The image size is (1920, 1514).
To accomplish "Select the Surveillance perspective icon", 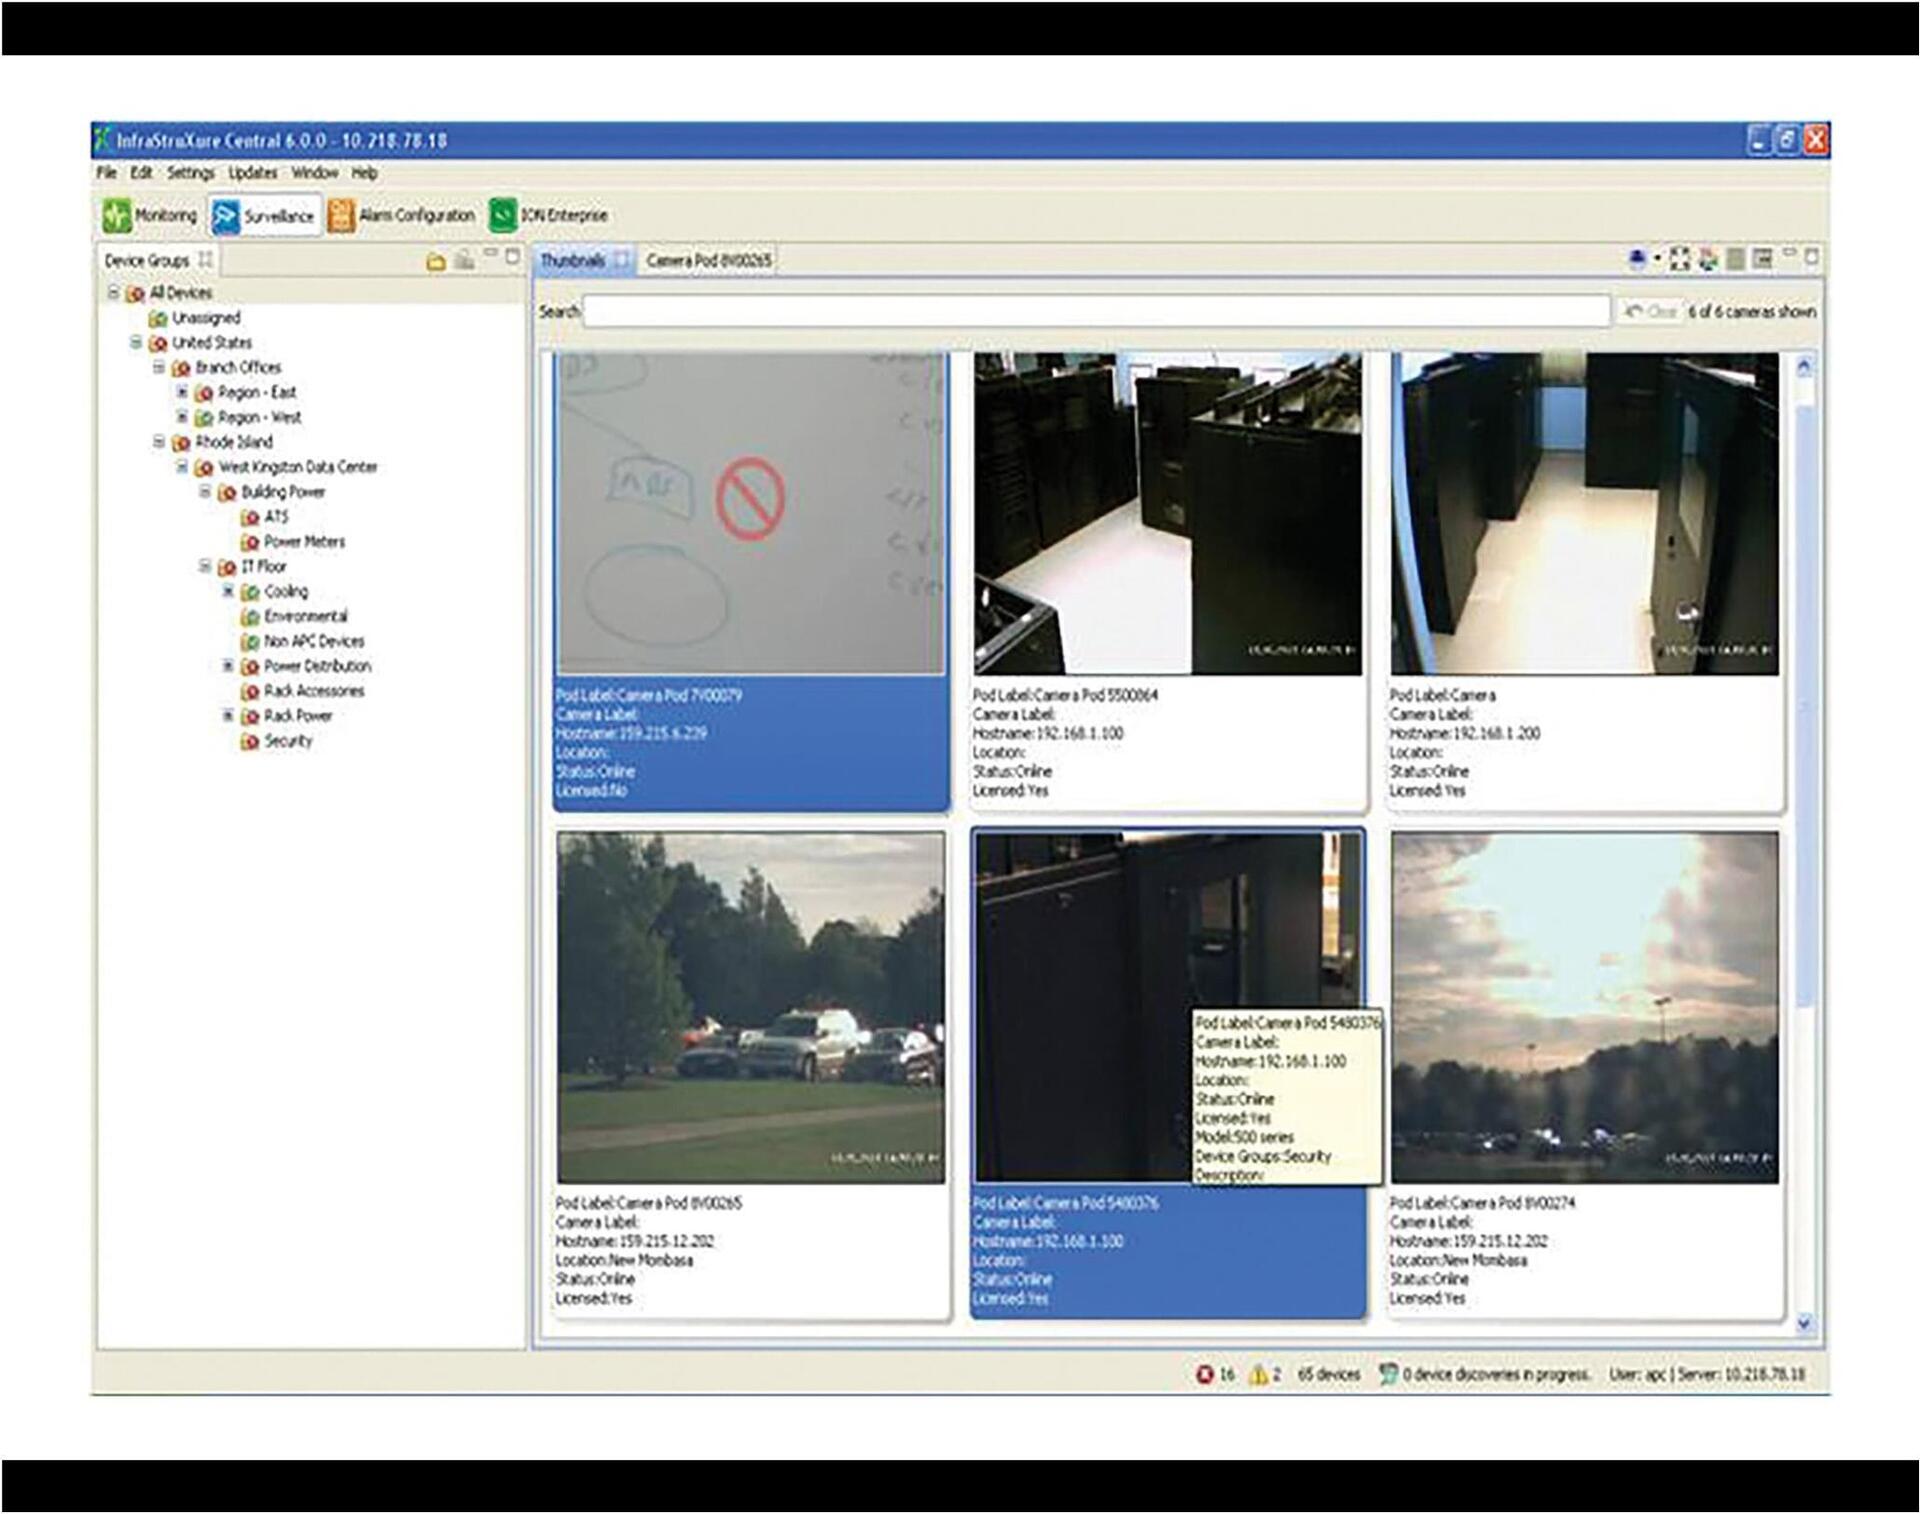I will (x=227, y=216).
